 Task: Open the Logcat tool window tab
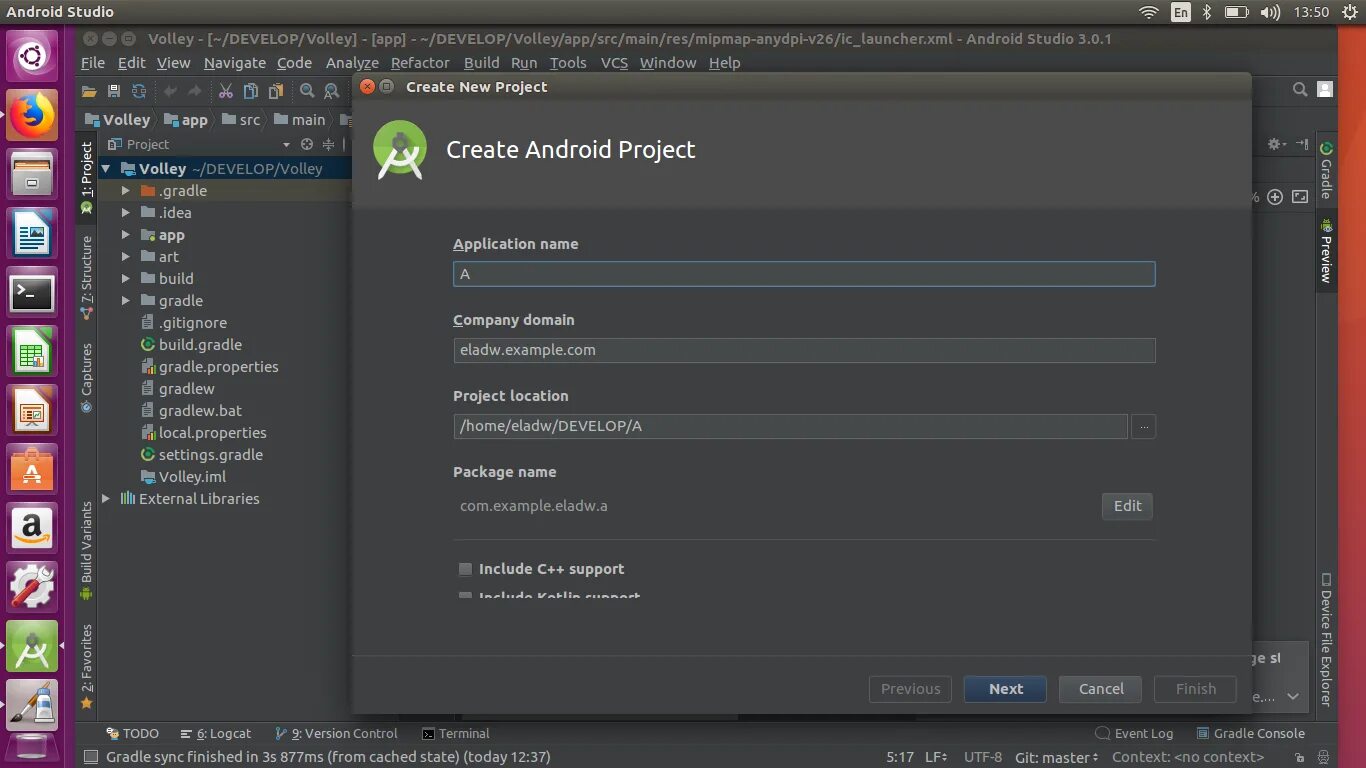(214, 733)
